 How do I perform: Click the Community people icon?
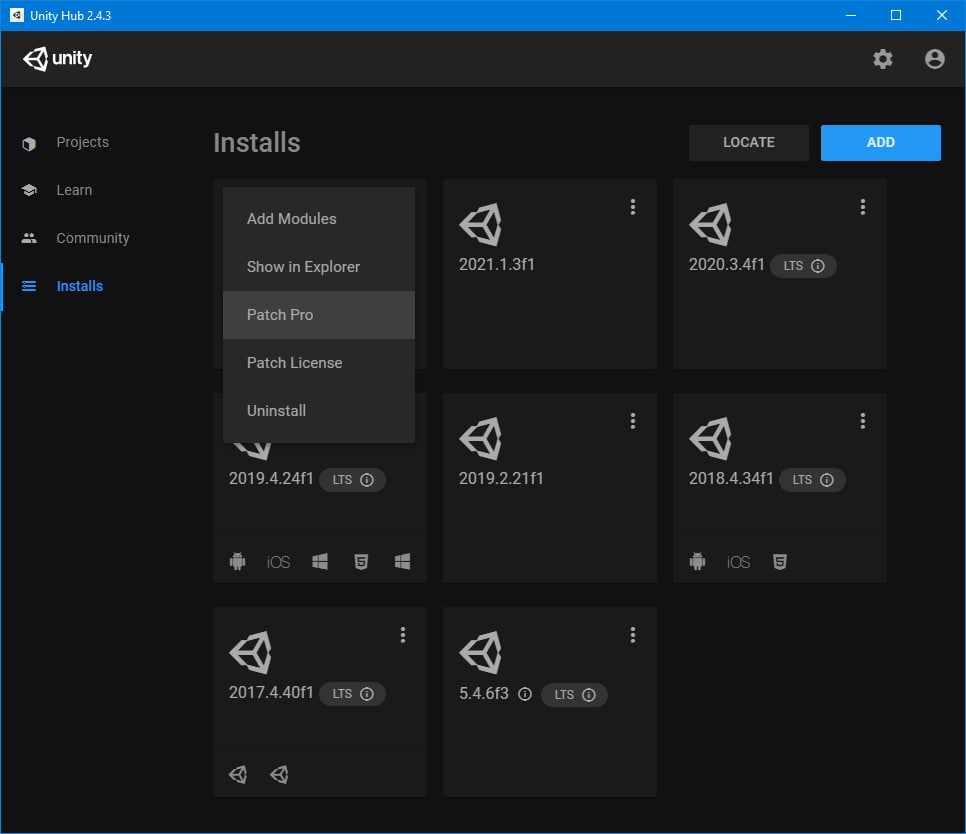tap(29, 238)
